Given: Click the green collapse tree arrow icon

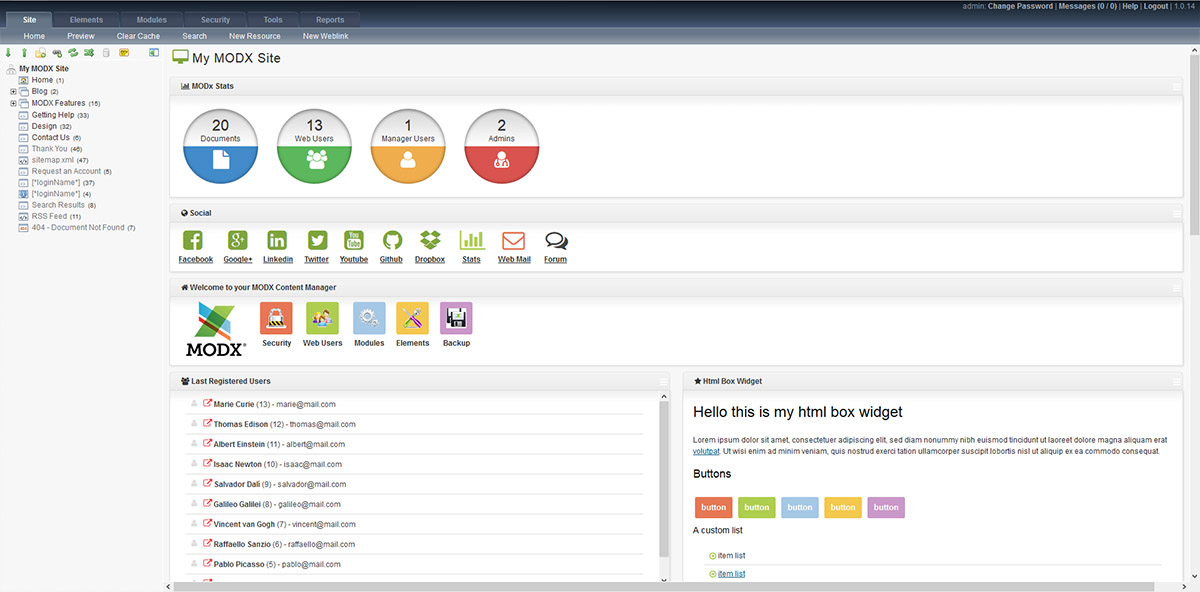Looking at the screenshot, I should coord(24,52).
